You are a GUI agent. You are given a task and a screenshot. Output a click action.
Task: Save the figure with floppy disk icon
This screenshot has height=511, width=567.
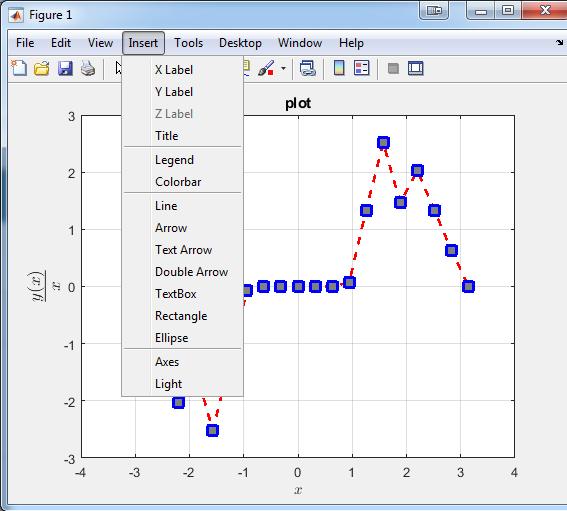point(65,68)
